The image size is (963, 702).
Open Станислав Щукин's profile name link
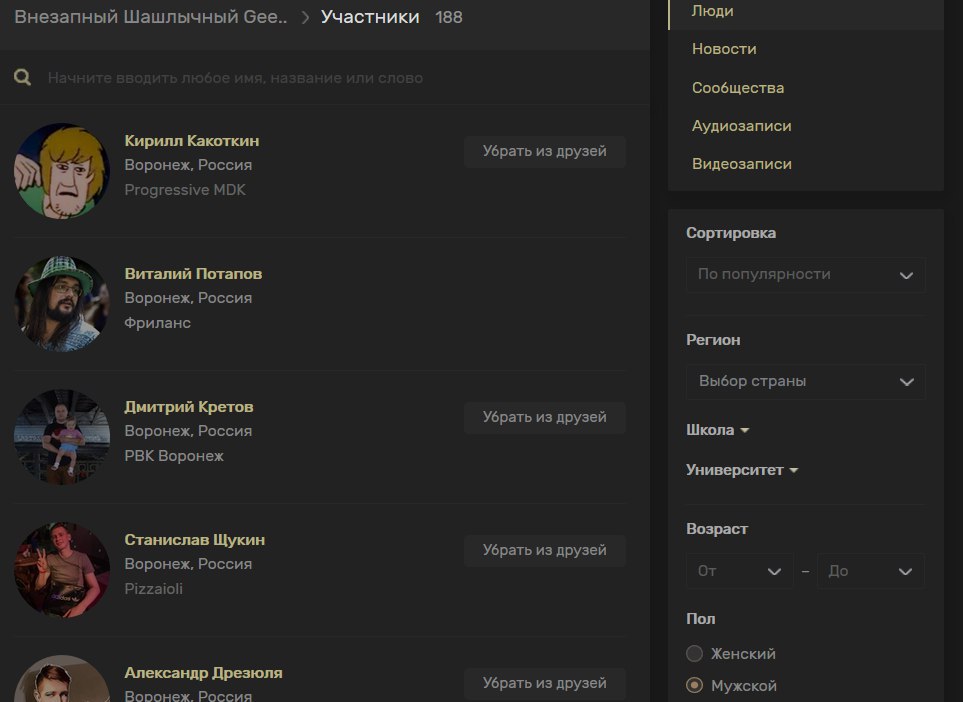(x=195, y=540)
